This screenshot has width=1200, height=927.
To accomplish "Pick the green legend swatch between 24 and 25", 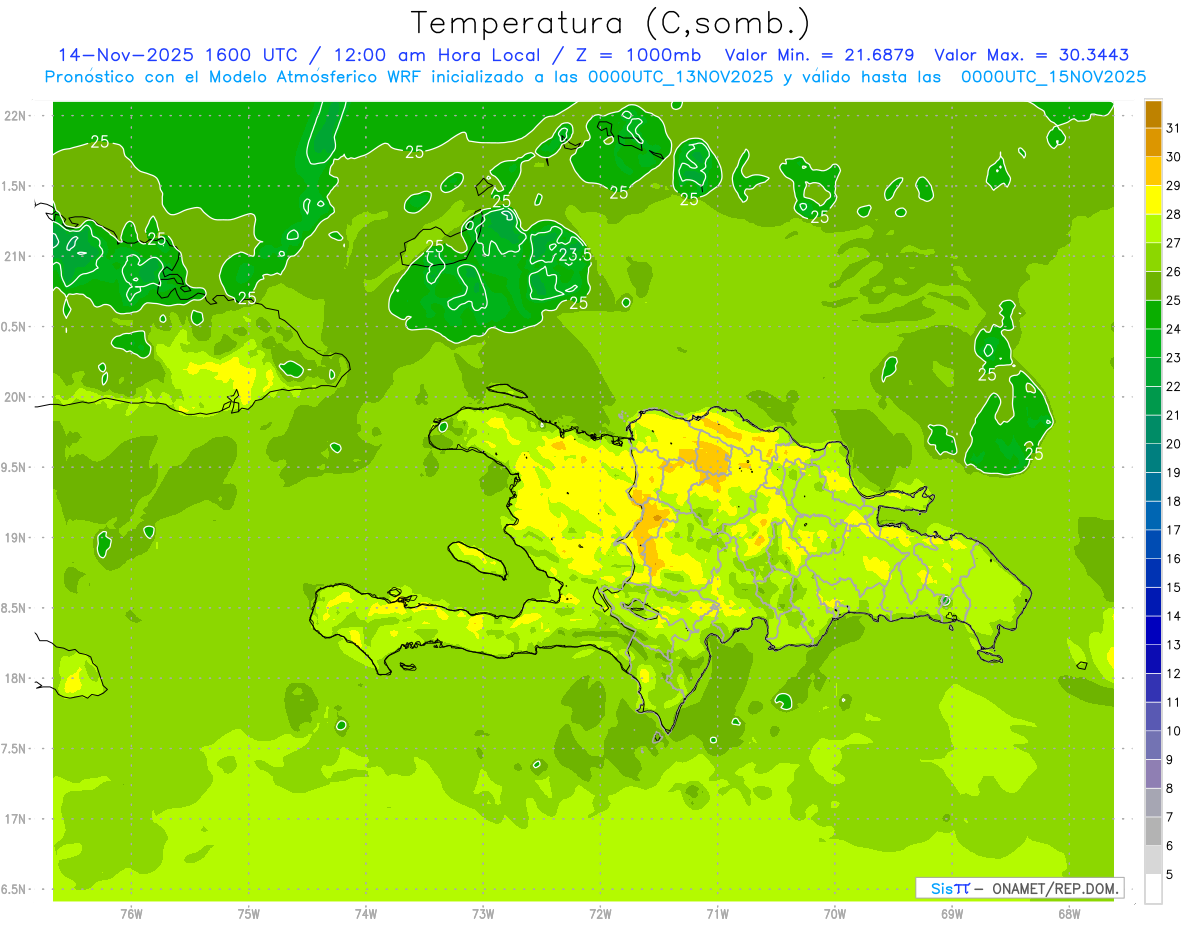I will click(x=1154, y=315).
